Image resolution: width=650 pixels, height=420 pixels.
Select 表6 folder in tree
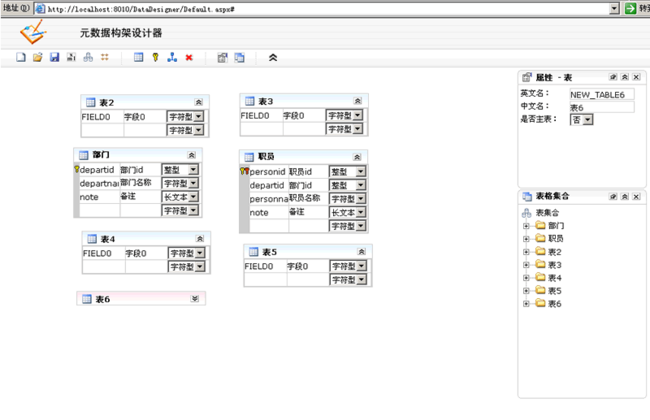(548, 303)
